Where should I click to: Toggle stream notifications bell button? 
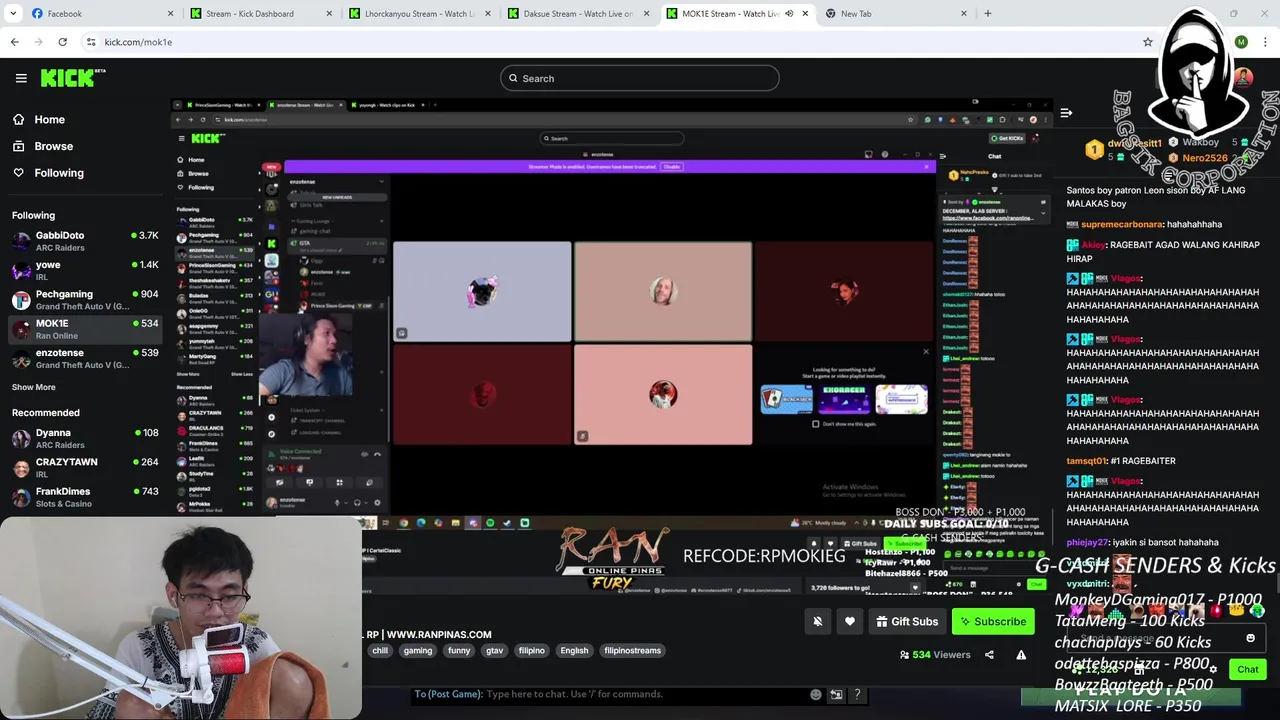coord(817,621)
